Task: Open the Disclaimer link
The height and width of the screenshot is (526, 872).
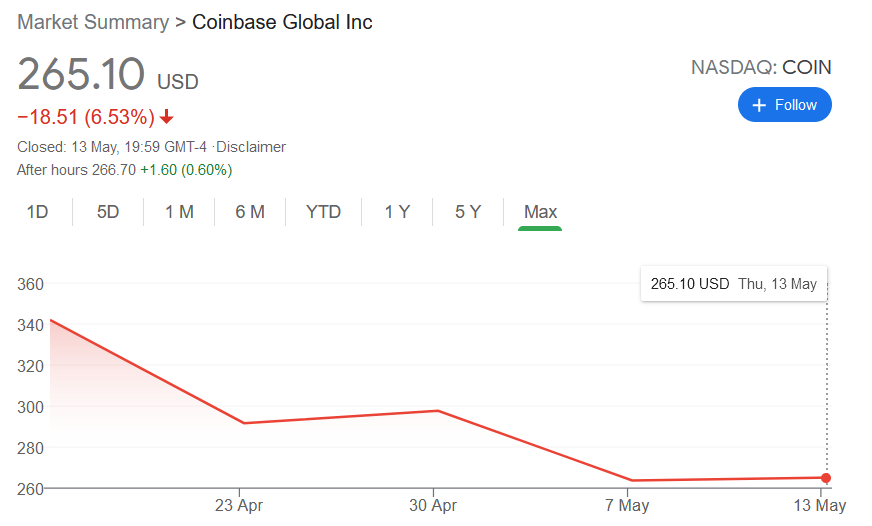Action: click(253, 147)
